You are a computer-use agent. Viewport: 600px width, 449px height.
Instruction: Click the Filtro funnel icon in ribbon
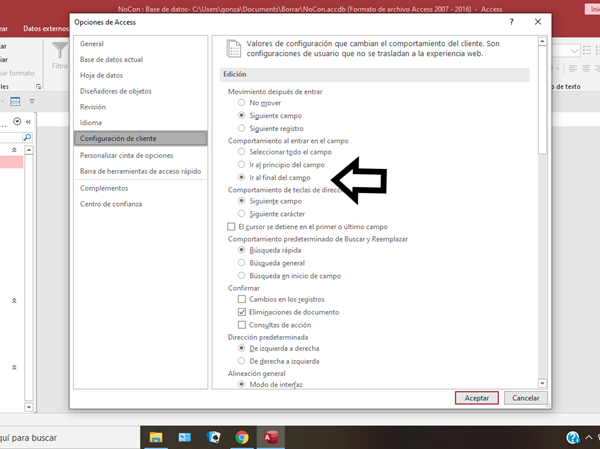click(60, 51)
